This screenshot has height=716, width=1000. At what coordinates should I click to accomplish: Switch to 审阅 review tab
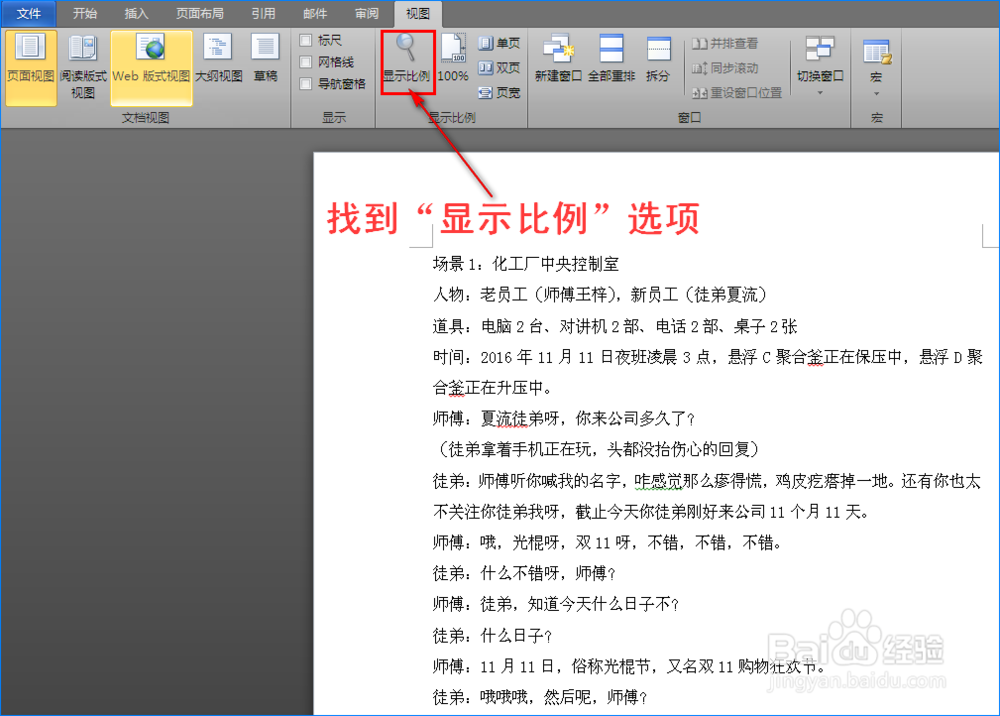(x=367, y=13)
